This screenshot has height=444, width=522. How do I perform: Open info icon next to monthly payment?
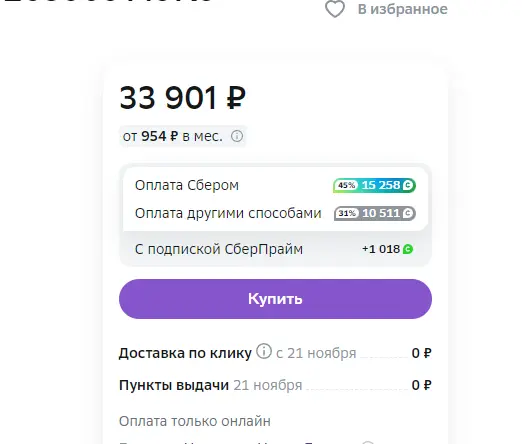click(x=237, y=136)
